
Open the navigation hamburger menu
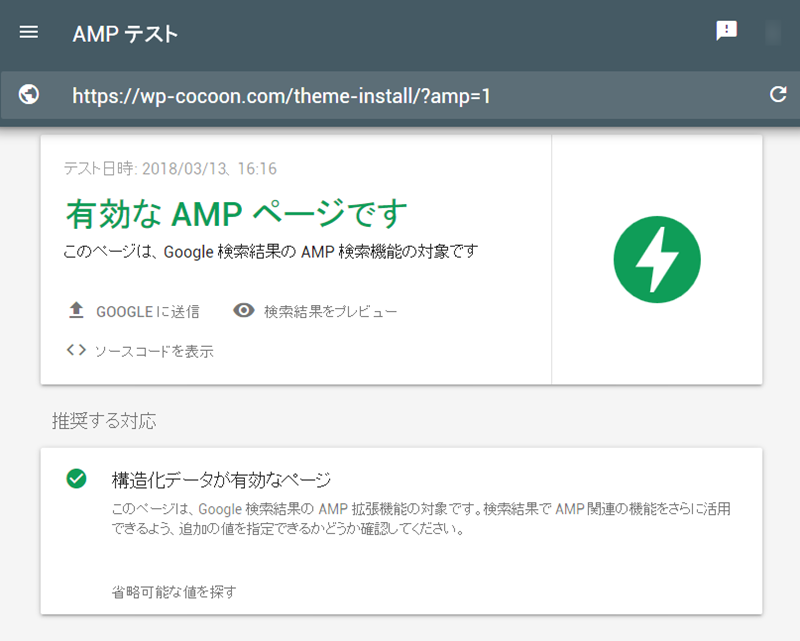[28, 31]
